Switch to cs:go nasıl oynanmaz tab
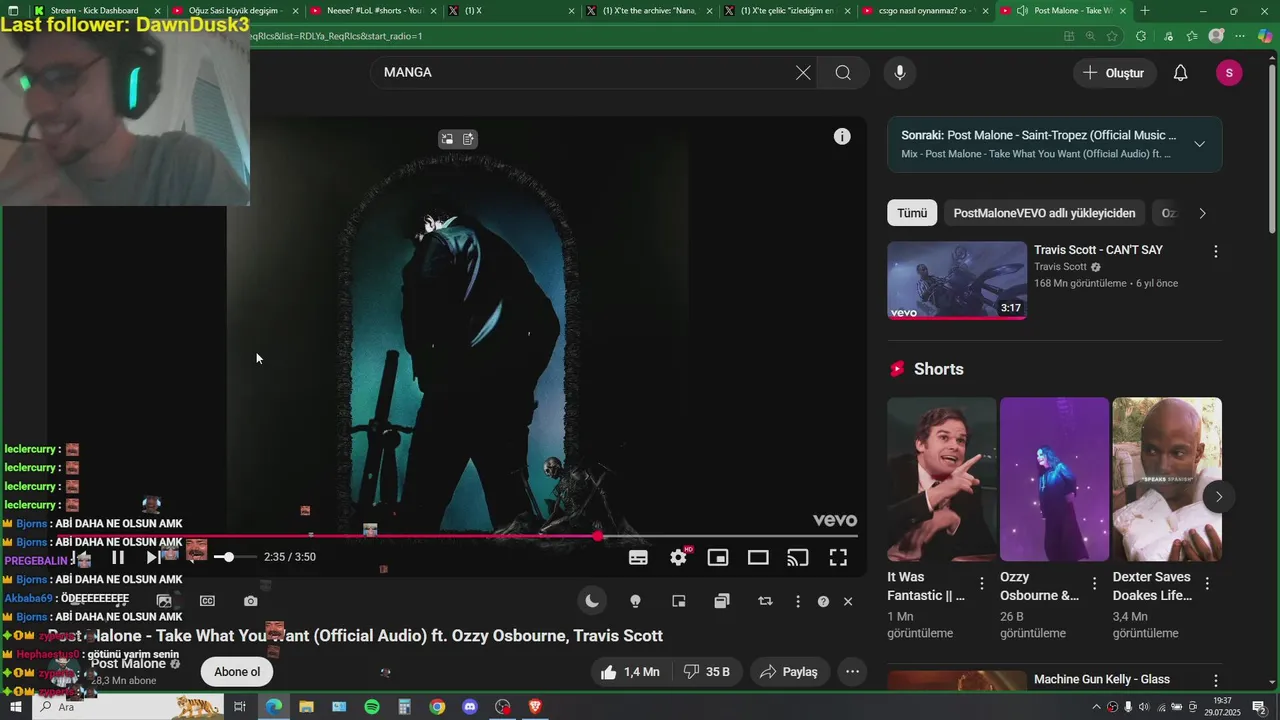The image size is (1280, 720). click(x=927, y=11)
